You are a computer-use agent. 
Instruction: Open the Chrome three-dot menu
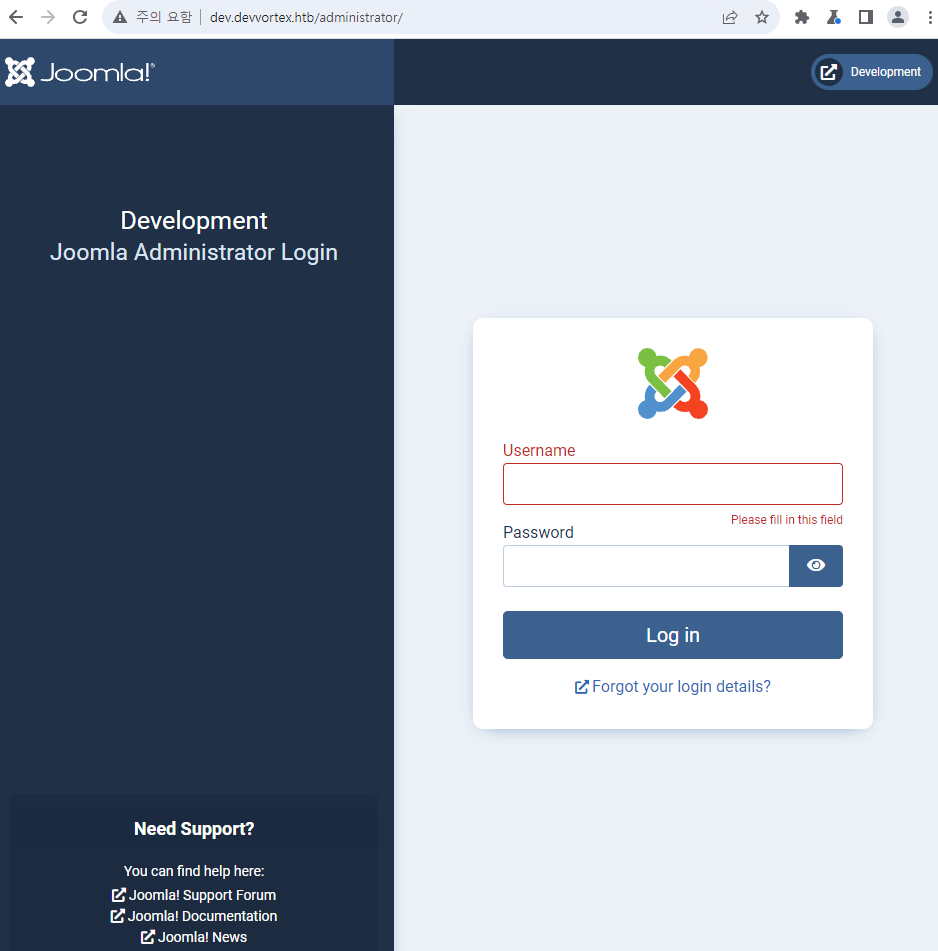930,18
